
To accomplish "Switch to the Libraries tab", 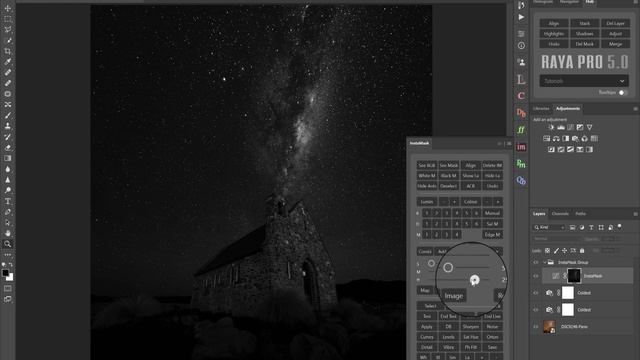I will pyautogui.click(x=541, y=109).
